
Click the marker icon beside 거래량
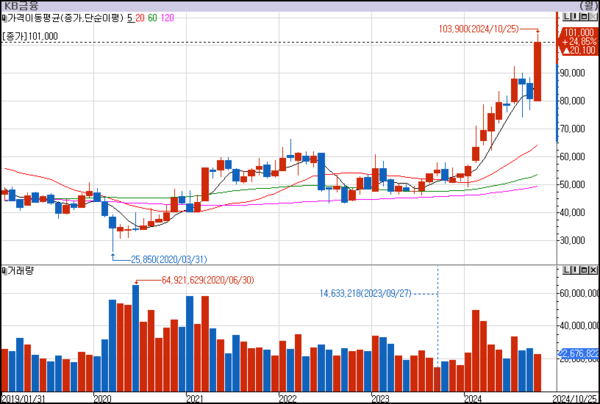point(4,271)
